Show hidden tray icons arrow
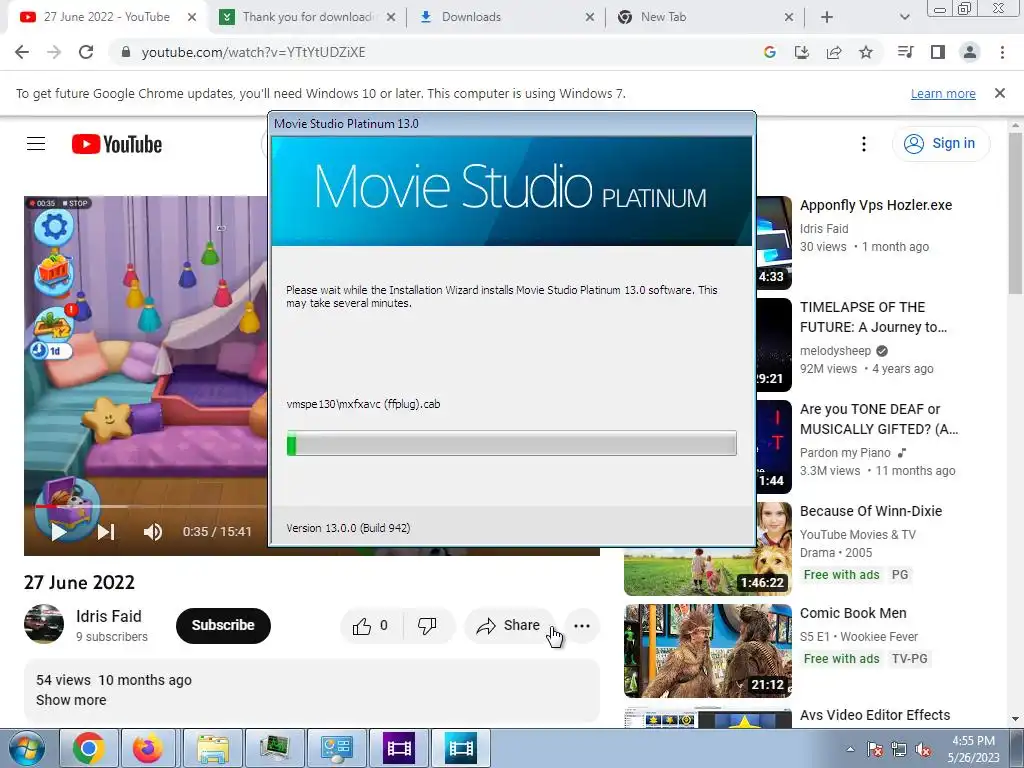The image size is (1024, 768). [850, 749]
